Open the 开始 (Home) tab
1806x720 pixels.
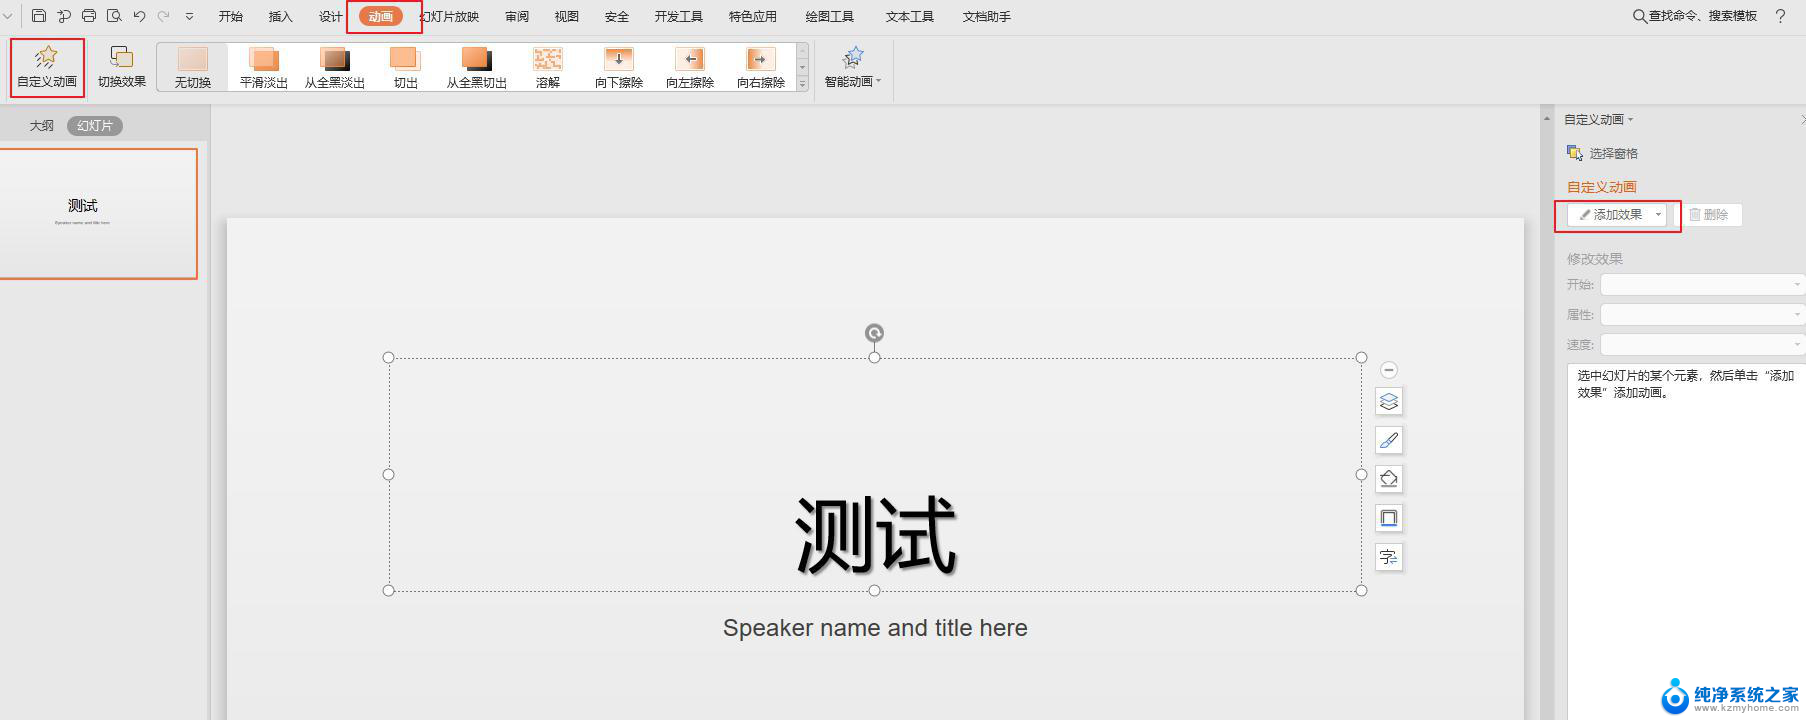[231, 16]
